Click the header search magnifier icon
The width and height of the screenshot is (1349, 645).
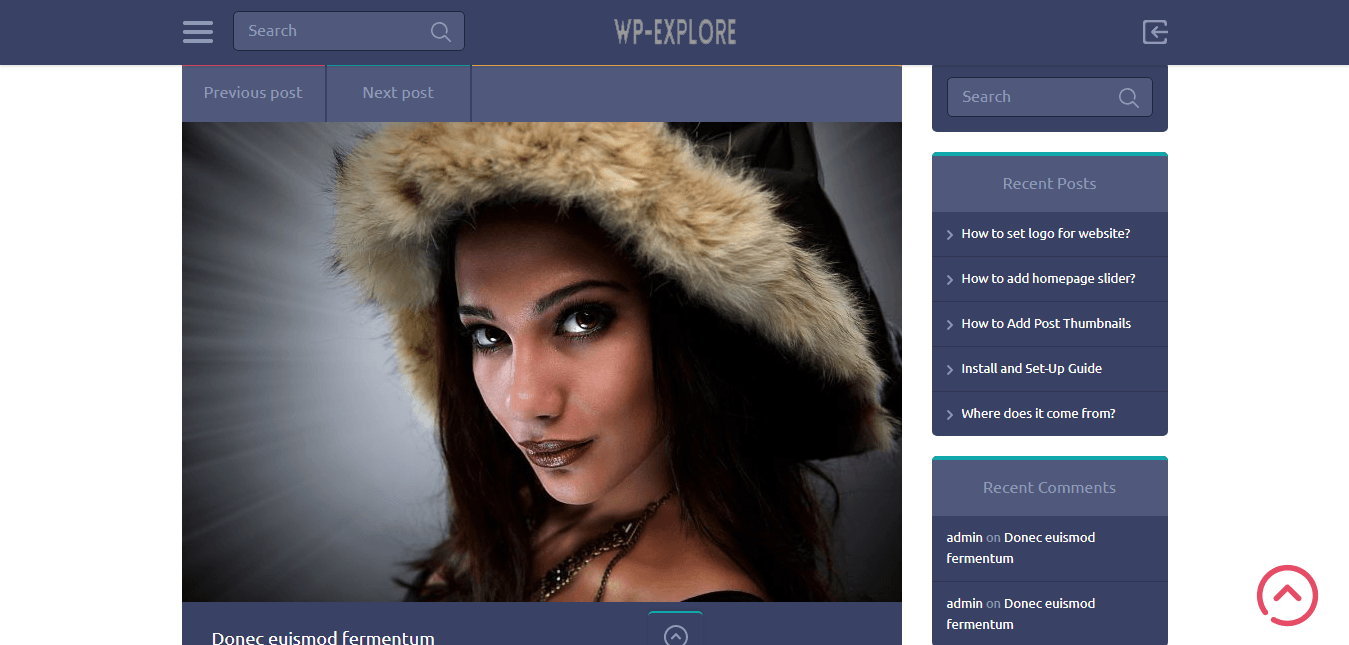(x=441, y=32)
